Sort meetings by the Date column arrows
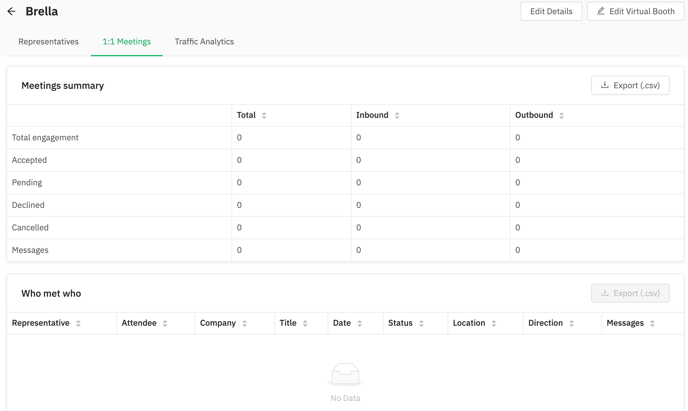The width and height of the screenshot is (688, 411). click(359, 323)
